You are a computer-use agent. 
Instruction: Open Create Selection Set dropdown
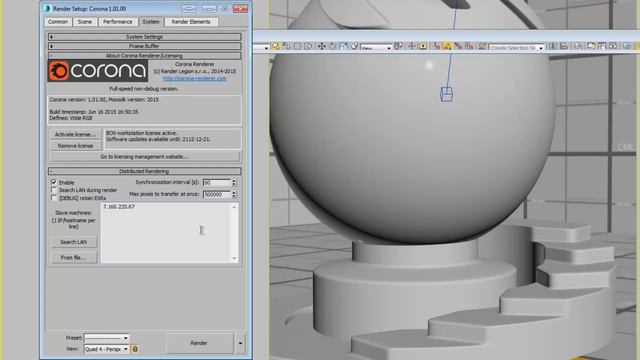coord(516,48)
